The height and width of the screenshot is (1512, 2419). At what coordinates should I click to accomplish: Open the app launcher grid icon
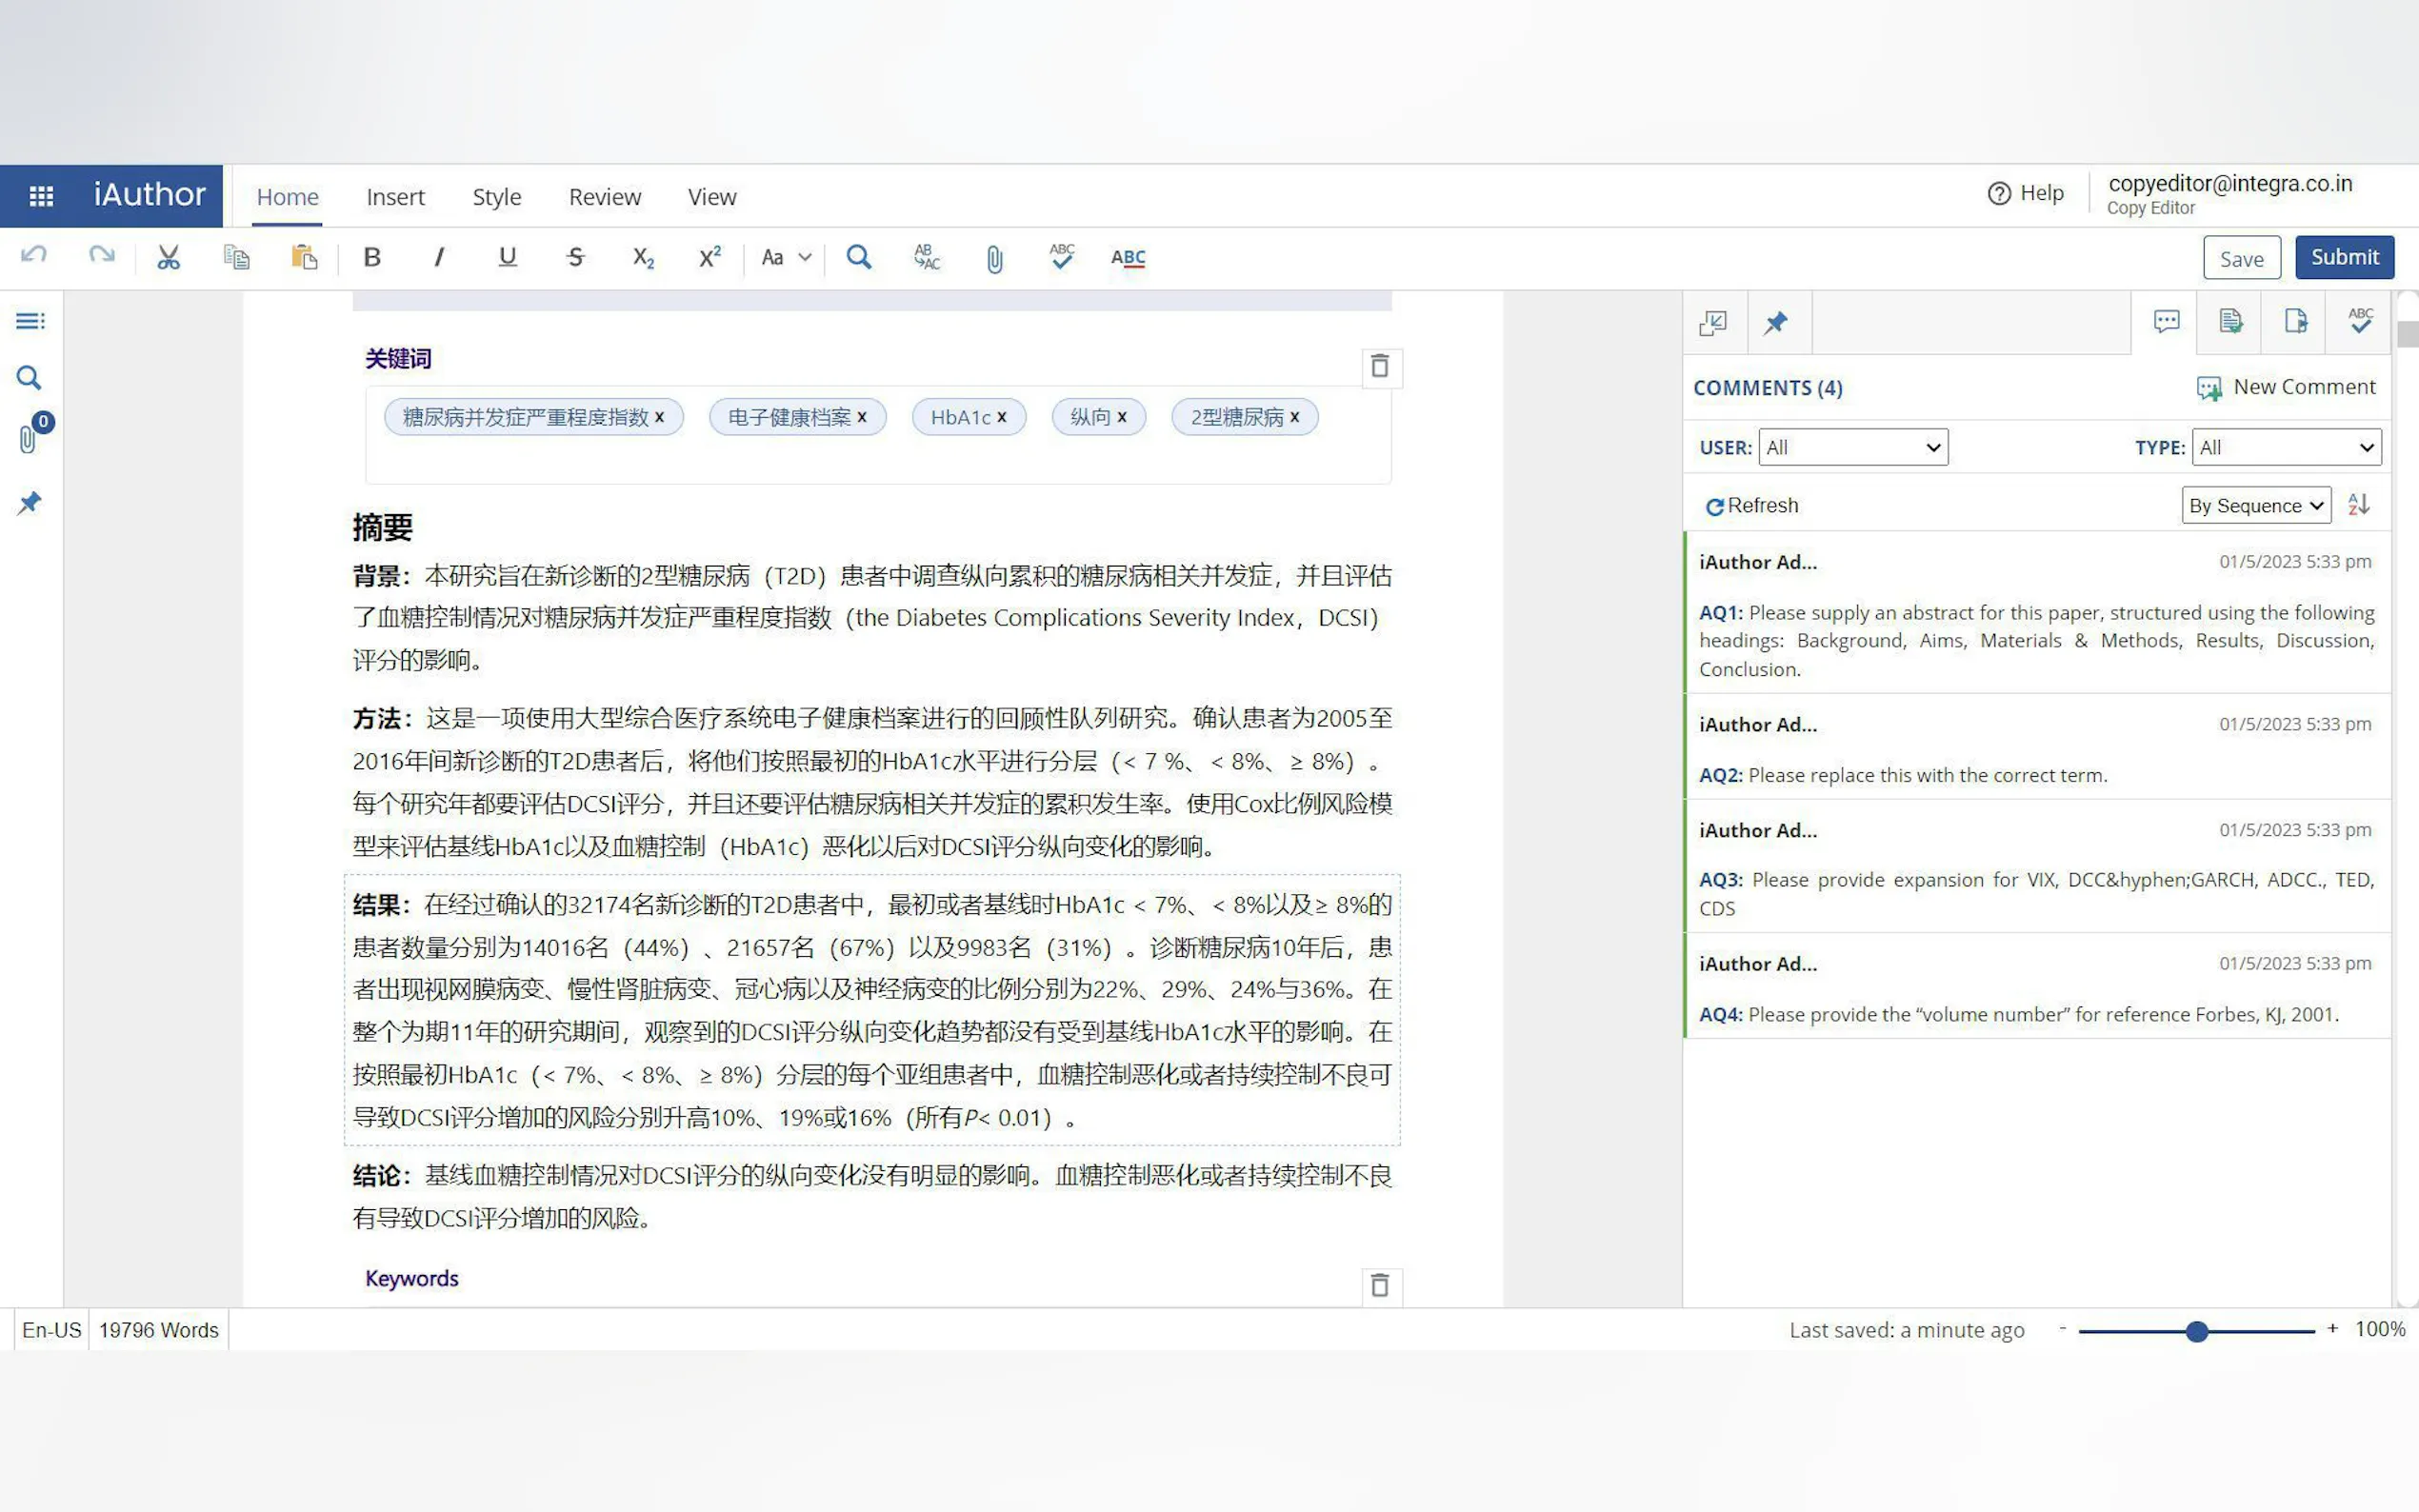[41, 195]
